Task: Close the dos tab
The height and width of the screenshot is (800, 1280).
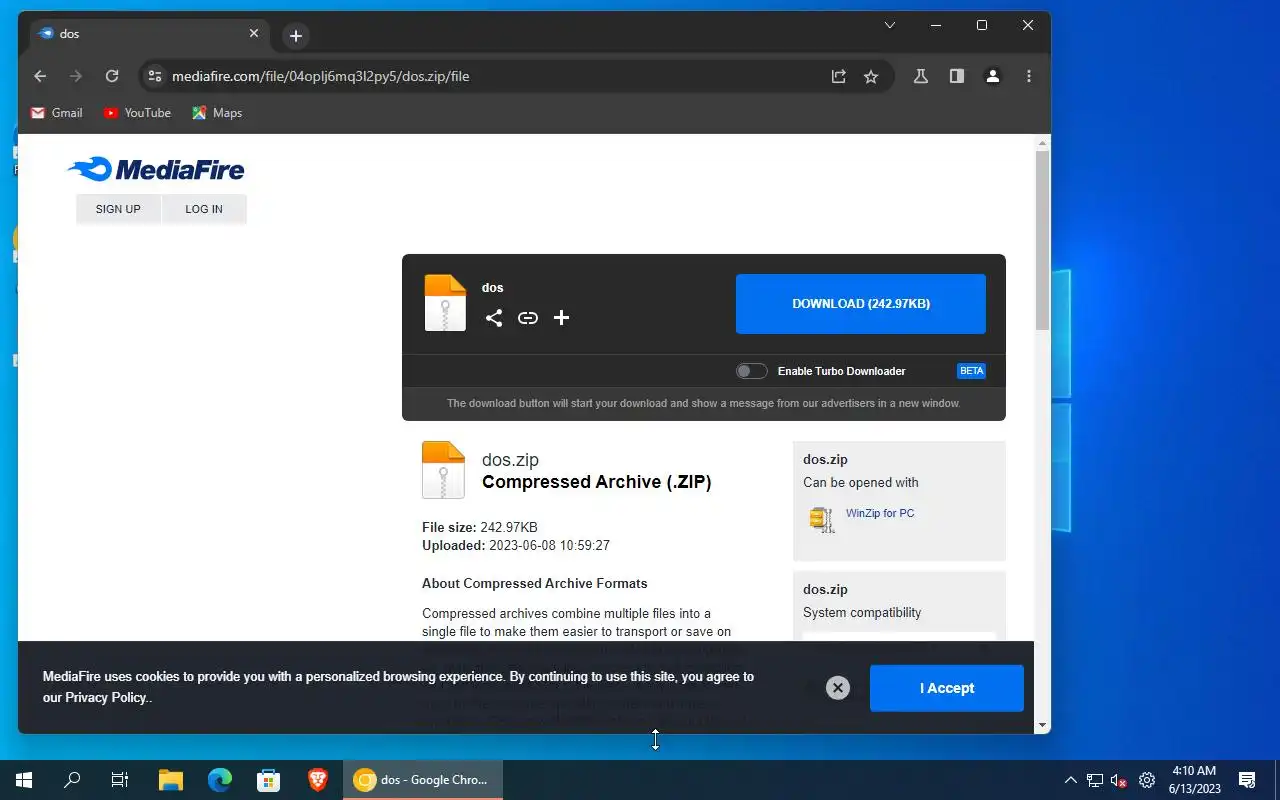Action: 254,33
